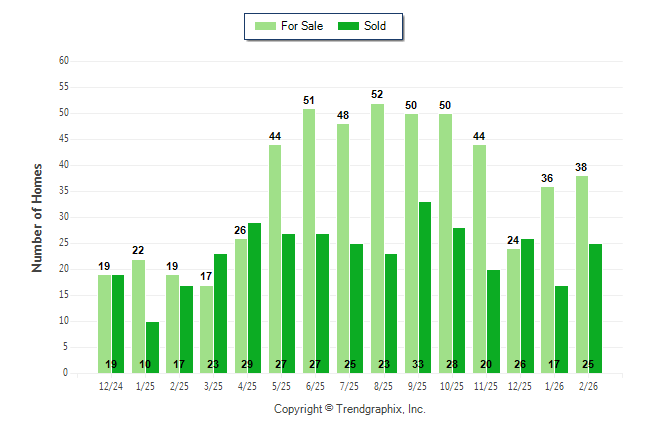Viewport: 646px width, 434px height.
Task: Click the Sold bar for 1/25
Action: (152, 347)
